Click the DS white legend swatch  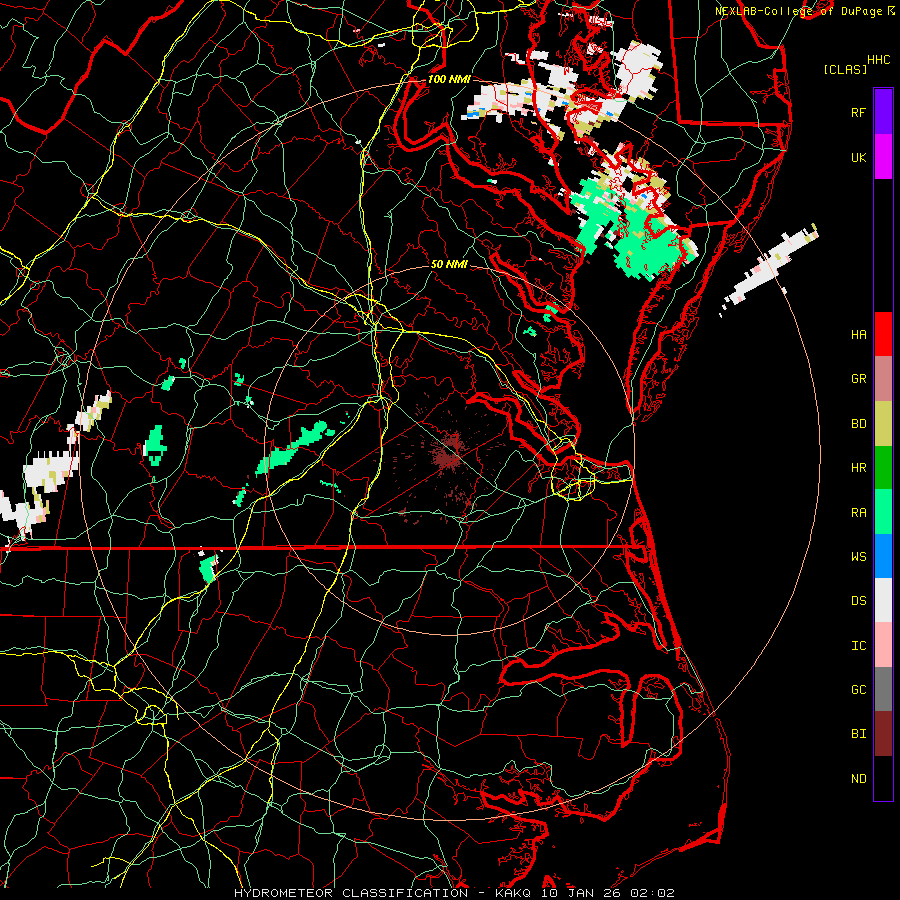coord(883,600)
